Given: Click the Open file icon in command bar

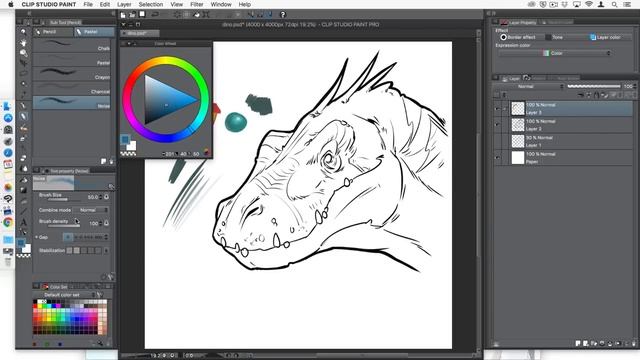Looking at the screenshot, I should (x=132, y=15).
